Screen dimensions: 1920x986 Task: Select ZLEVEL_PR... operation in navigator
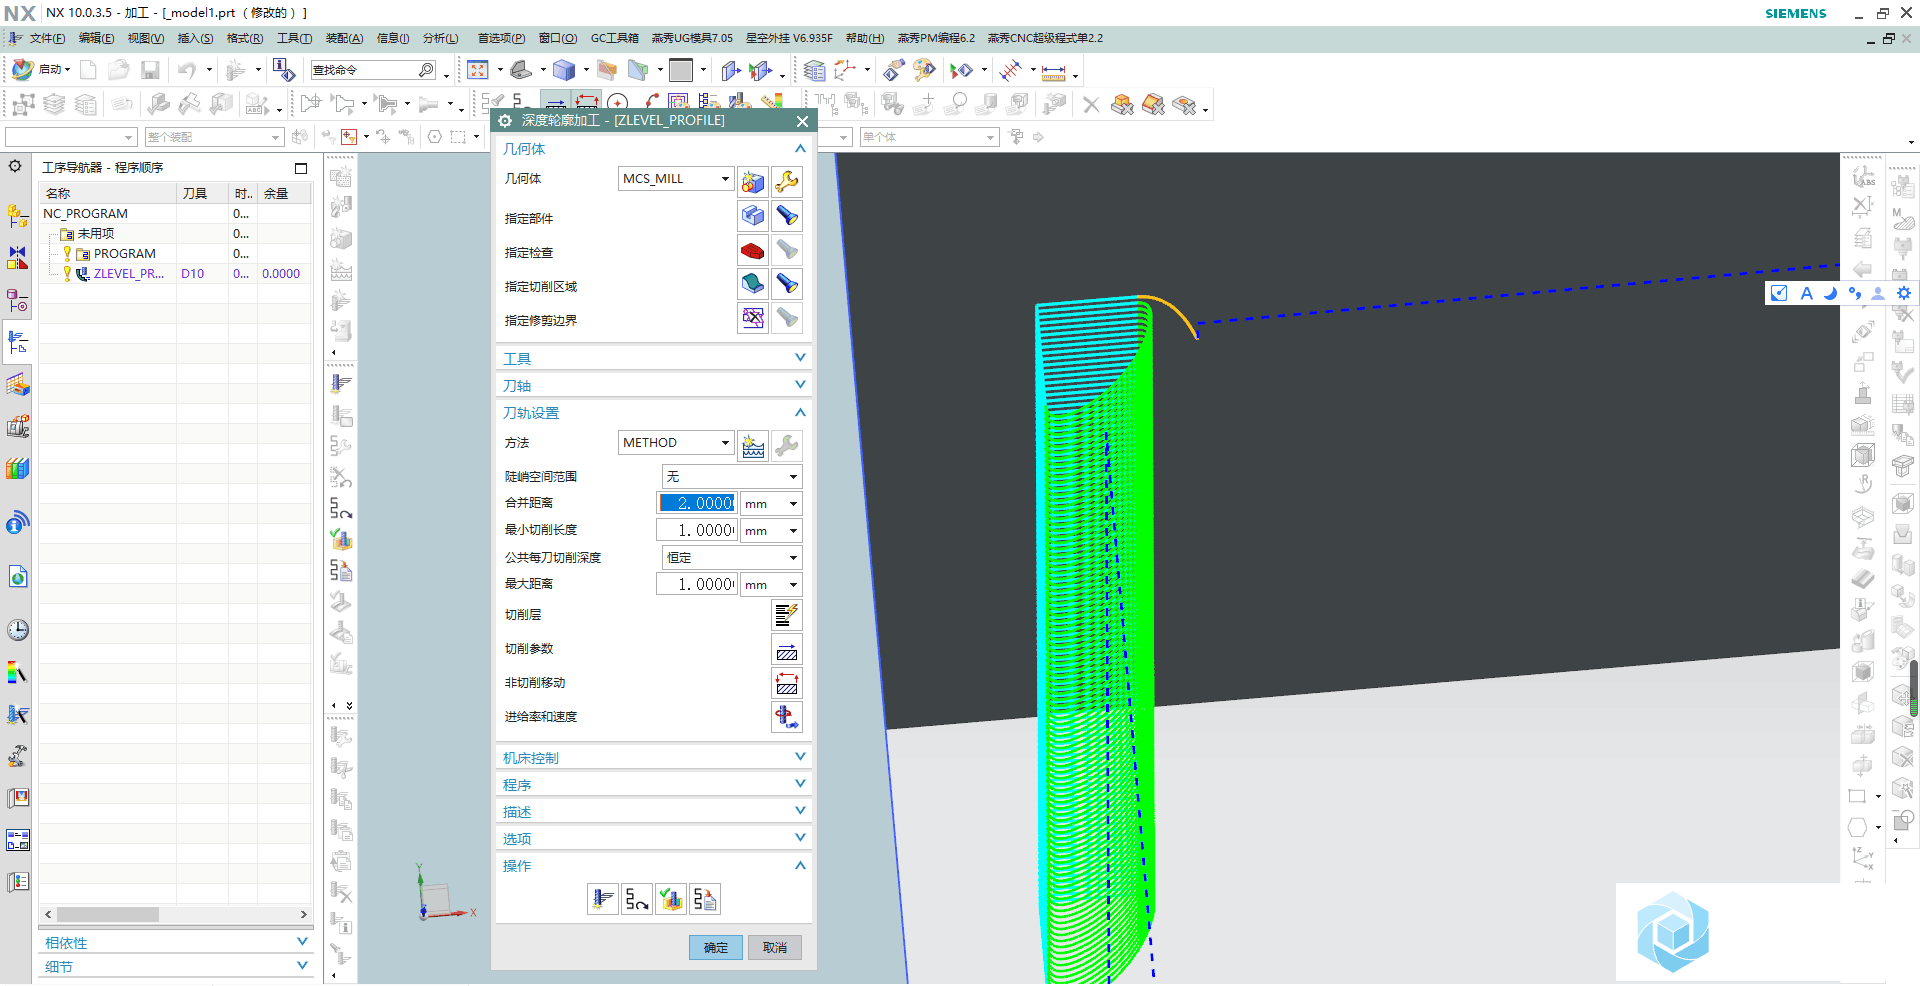click(x=128, y=274)
